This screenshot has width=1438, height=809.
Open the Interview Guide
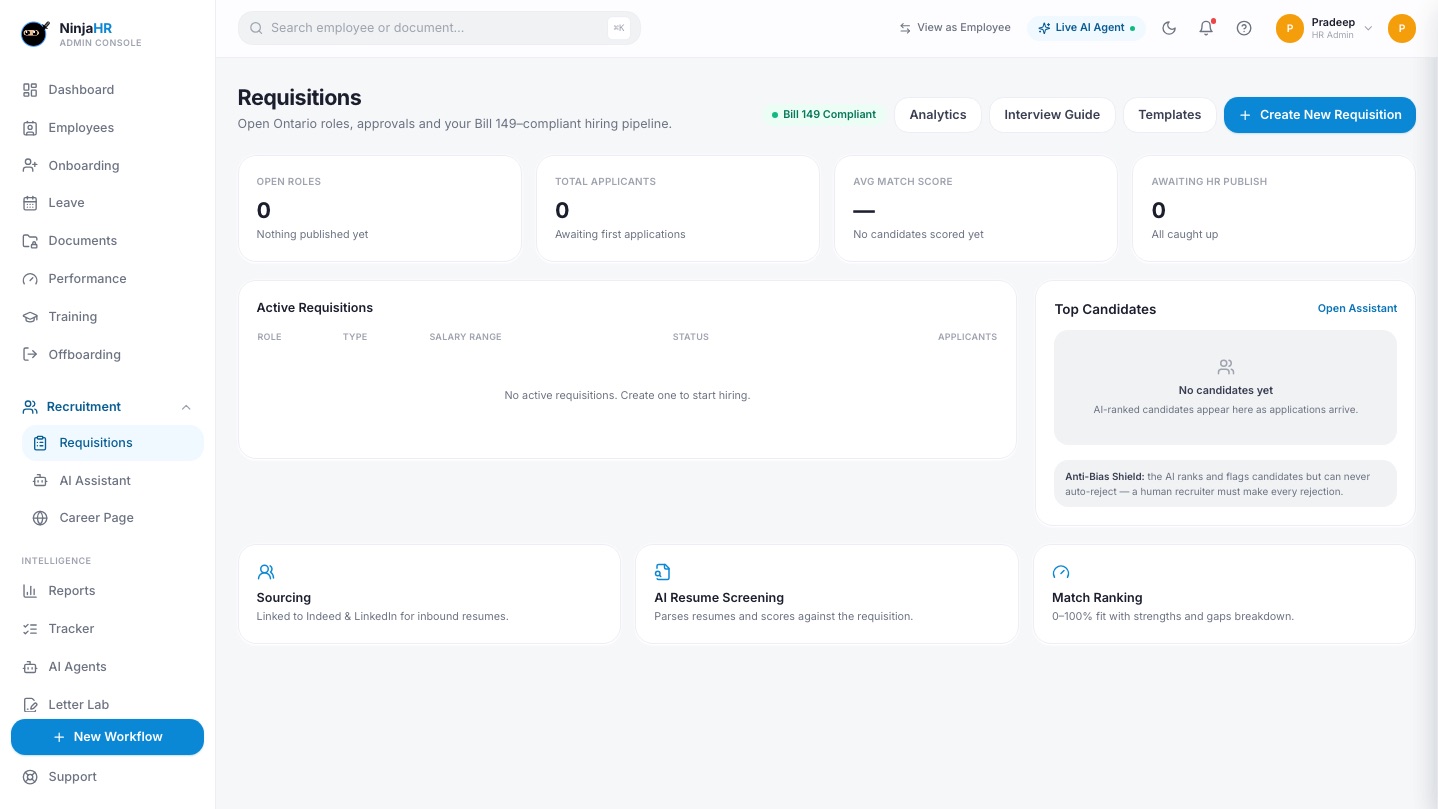click(x=1052, y=115)
